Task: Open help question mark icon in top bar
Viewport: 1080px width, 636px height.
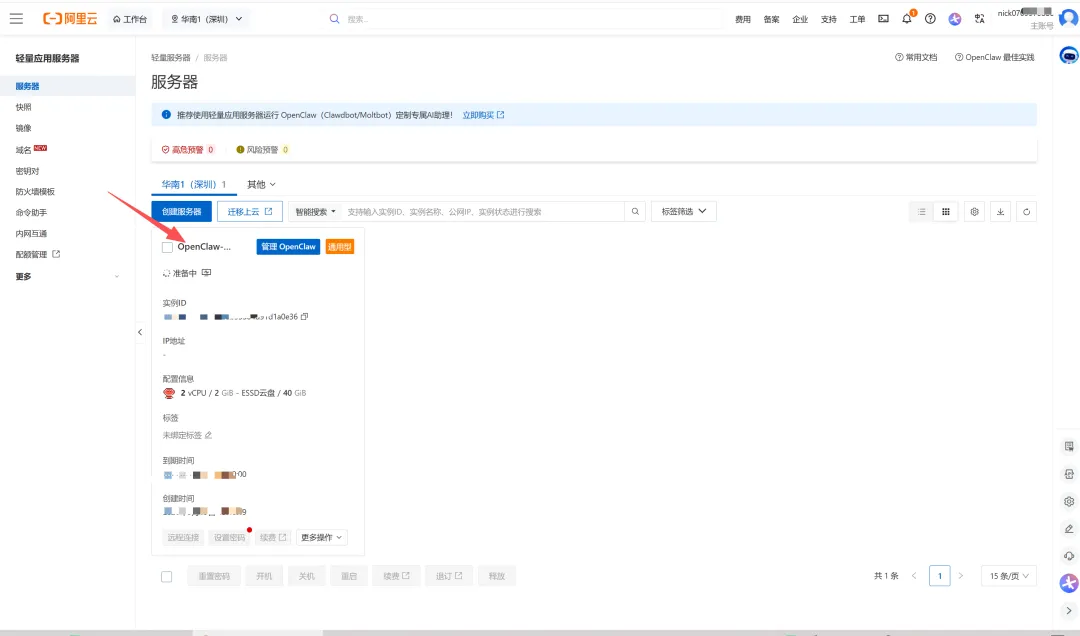Action: tap(930, 19)
